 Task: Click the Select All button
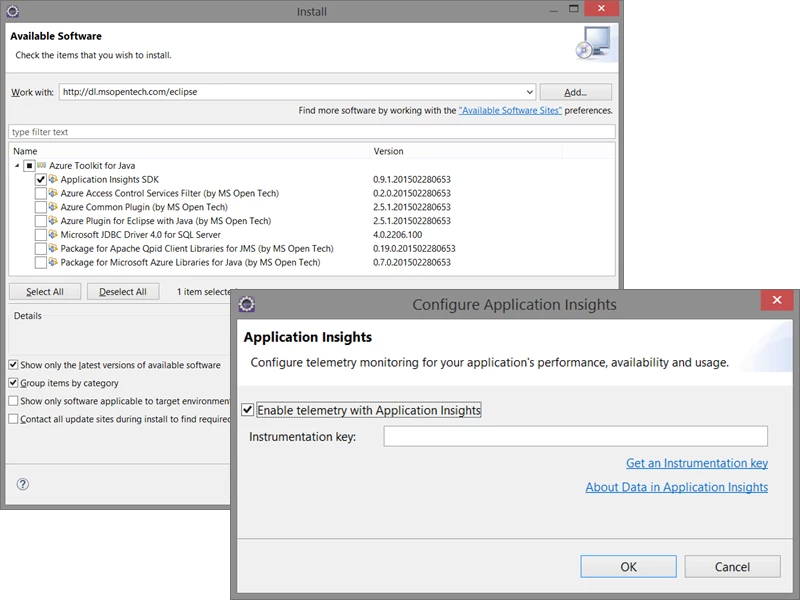coord(45,291)
